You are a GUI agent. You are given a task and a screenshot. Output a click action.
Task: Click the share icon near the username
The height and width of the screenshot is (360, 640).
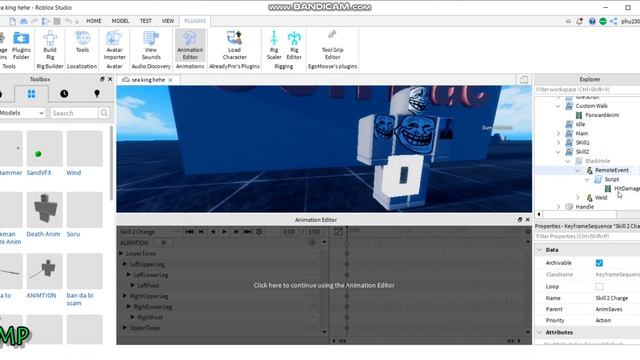click(x=613, y=21)
